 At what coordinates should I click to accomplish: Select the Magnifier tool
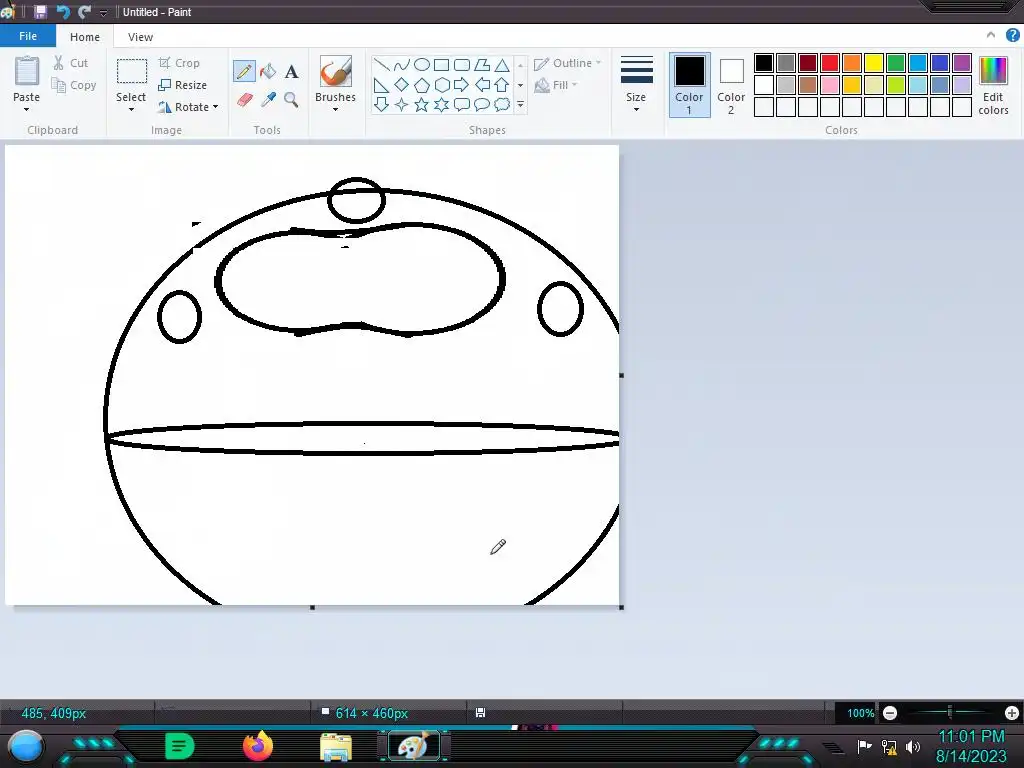click(x=291, y=99)
